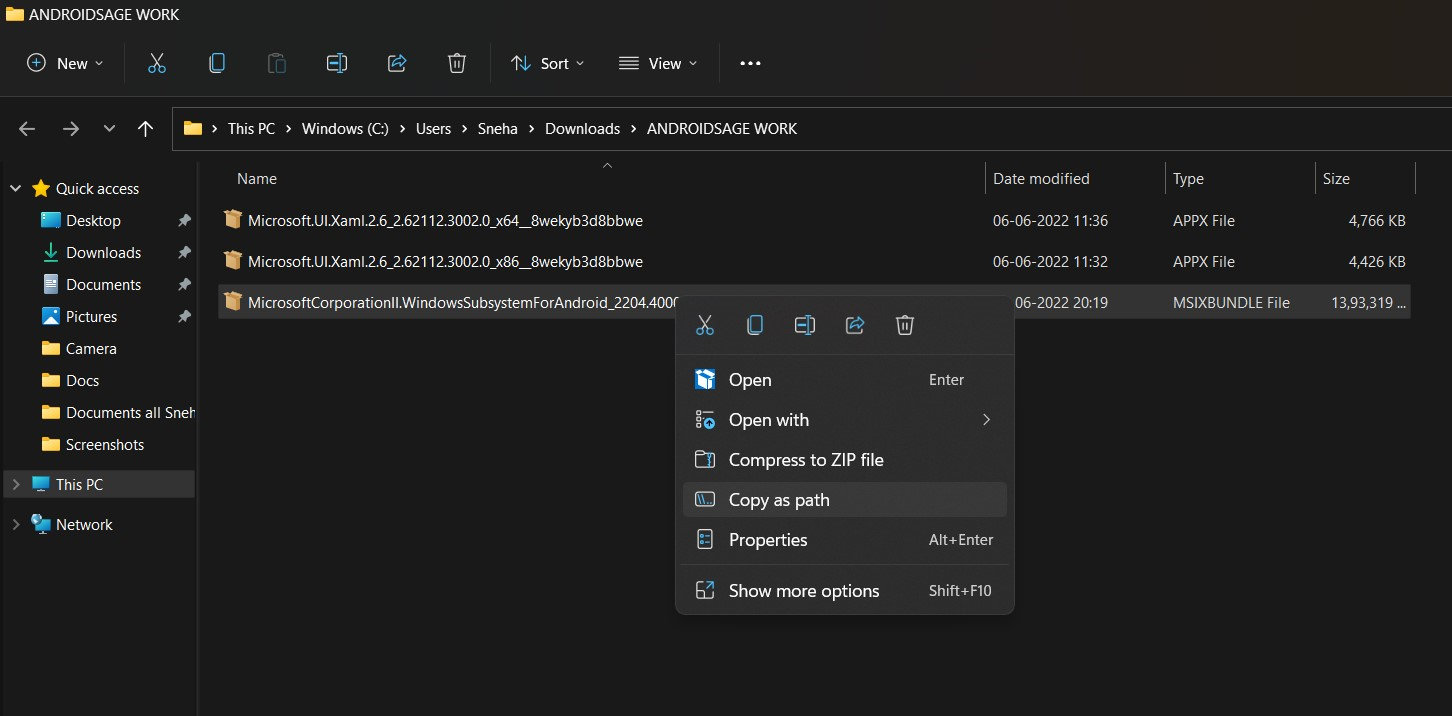This screenshot has height=716, width=1452.
Task: Click the pin icon beside Documents
Action: click(x=184, y=284)
